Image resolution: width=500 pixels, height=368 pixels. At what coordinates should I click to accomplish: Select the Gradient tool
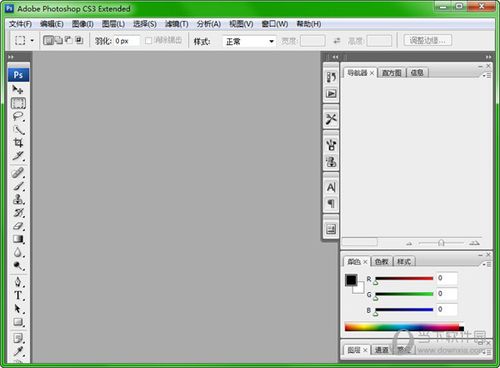pyautogui.click(x=18, y=239)
